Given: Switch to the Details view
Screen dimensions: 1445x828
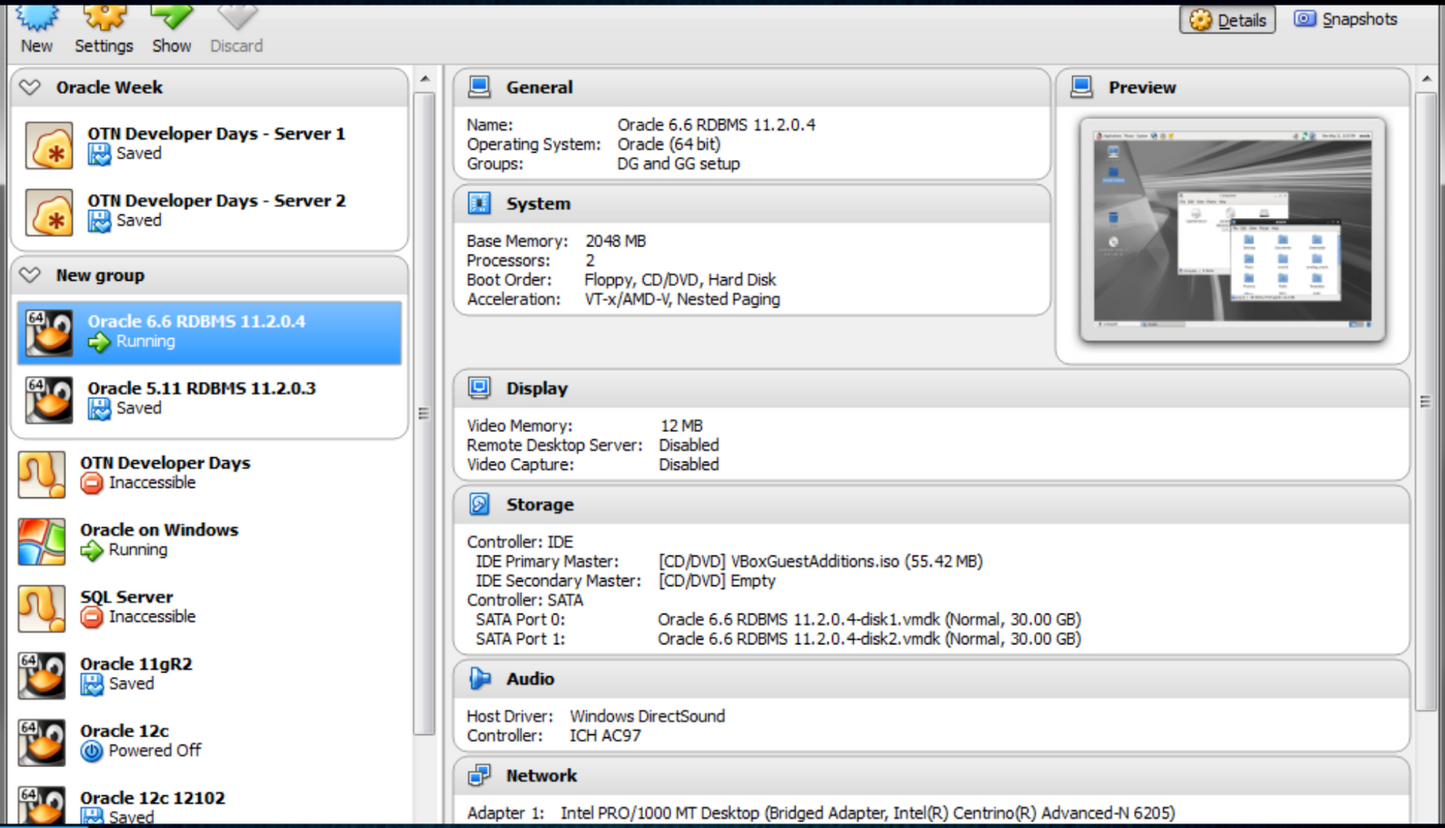Looking at the screenshot, I should tap(1226, 18).
